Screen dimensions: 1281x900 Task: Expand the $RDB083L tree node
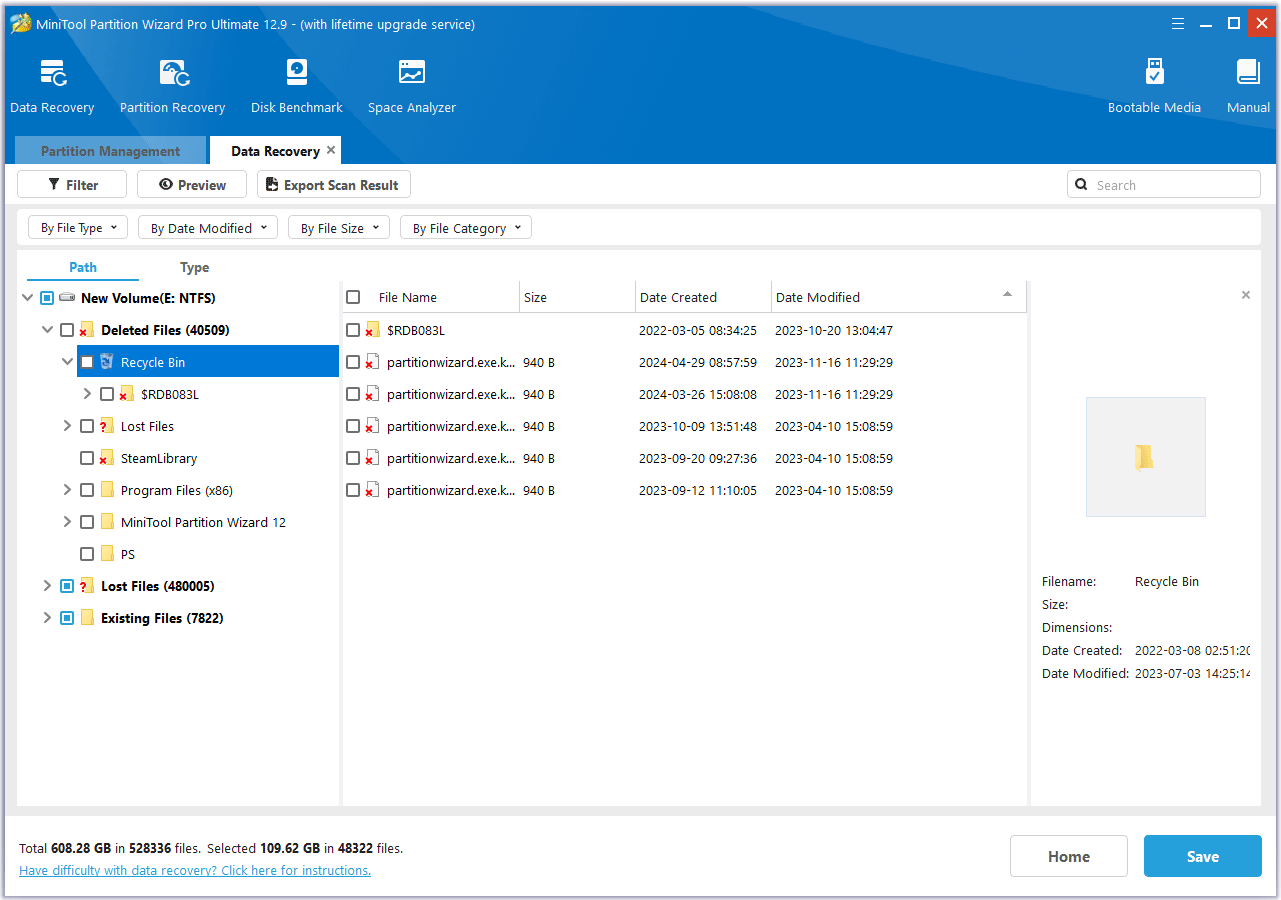(x=87, y=394)
